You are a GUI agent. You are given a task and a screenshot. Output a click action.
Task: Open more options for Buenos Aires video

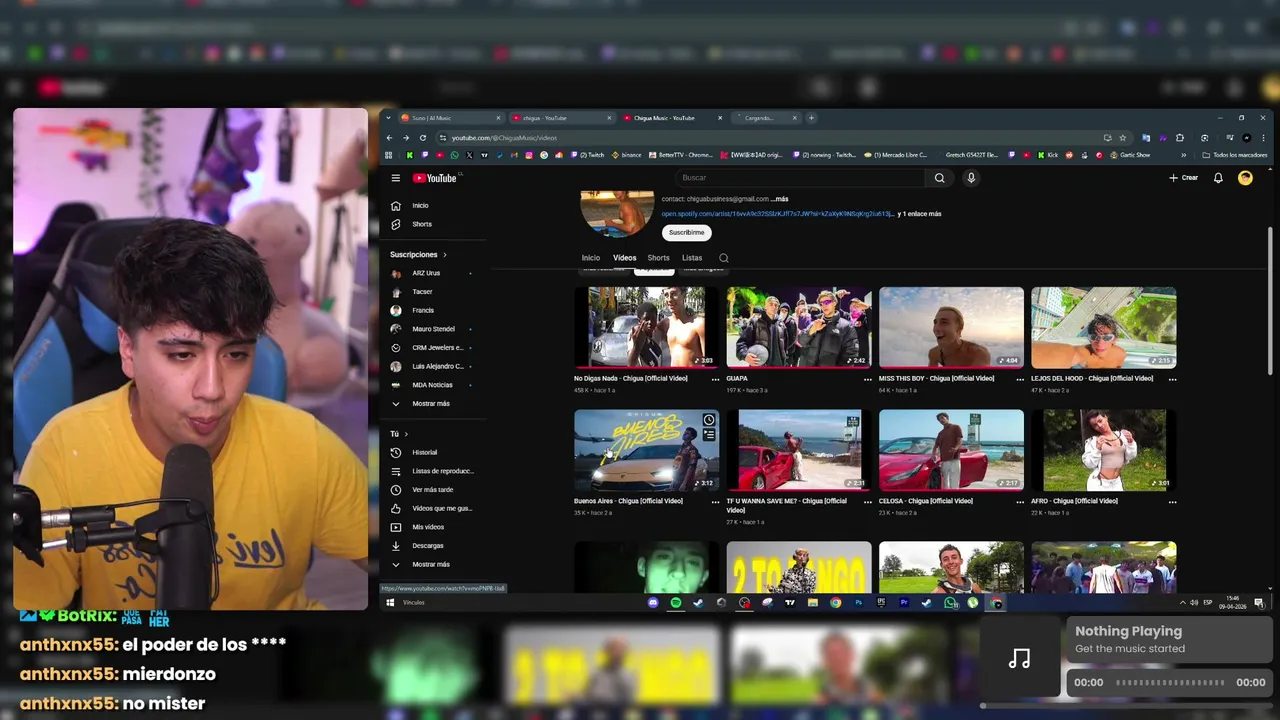(715, 501)
